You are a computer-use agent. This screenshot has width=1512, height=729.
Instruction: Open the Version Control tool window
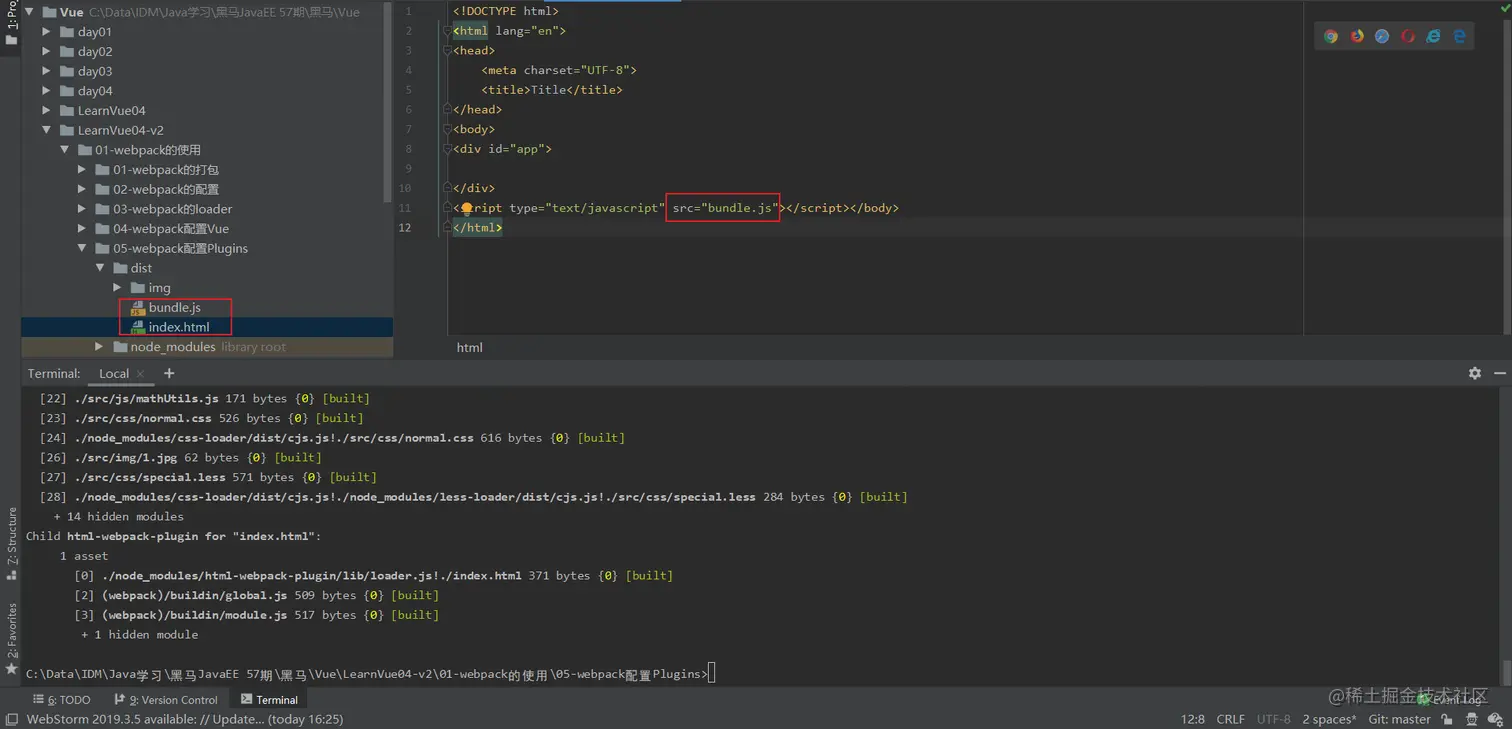(166, 700)
